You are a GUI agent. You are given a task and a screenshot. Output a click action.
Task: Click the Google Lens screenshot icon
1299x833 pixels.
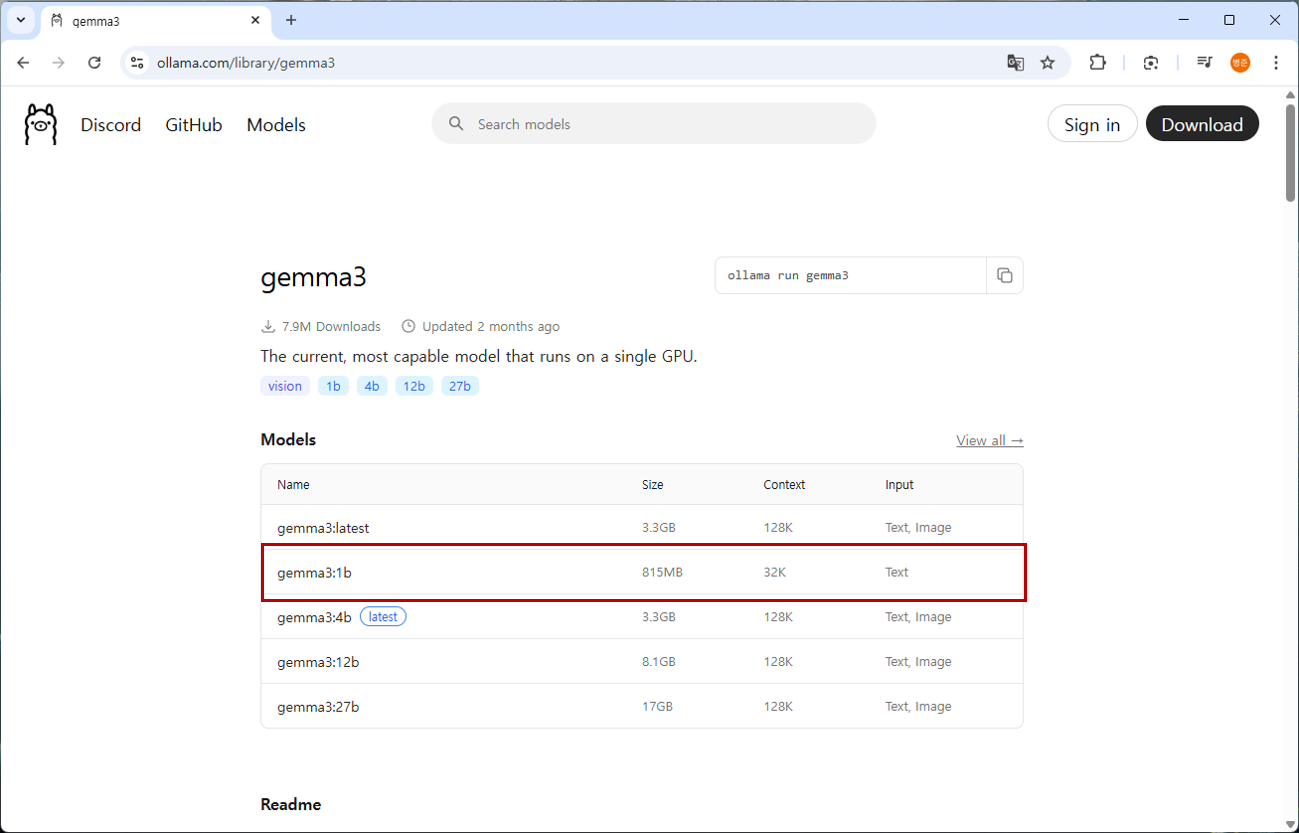tap(1151, 62)
